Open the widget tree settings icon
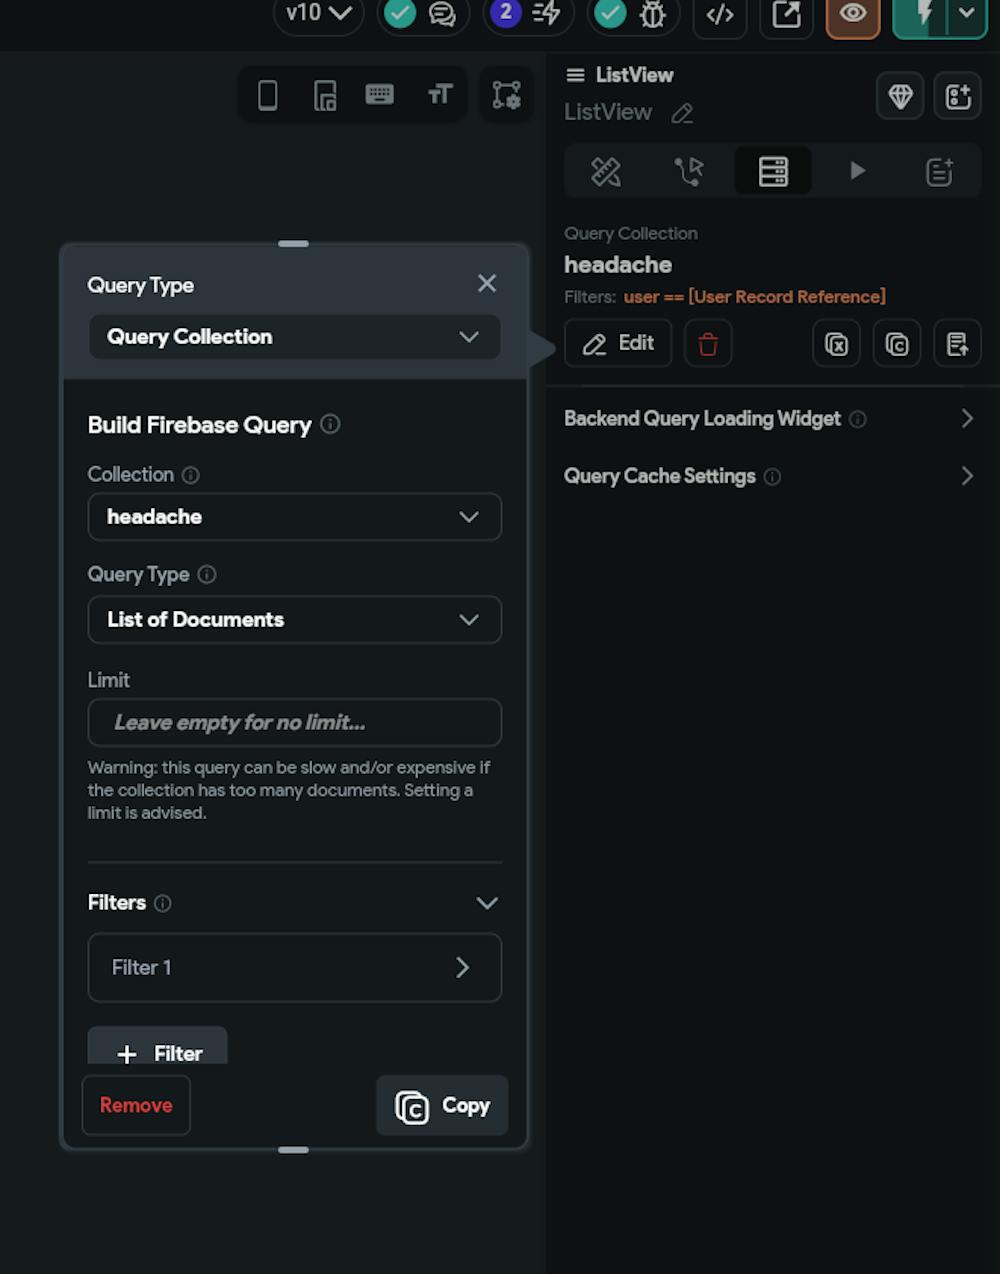The image size is (1000, 1274). pos(506,95)
